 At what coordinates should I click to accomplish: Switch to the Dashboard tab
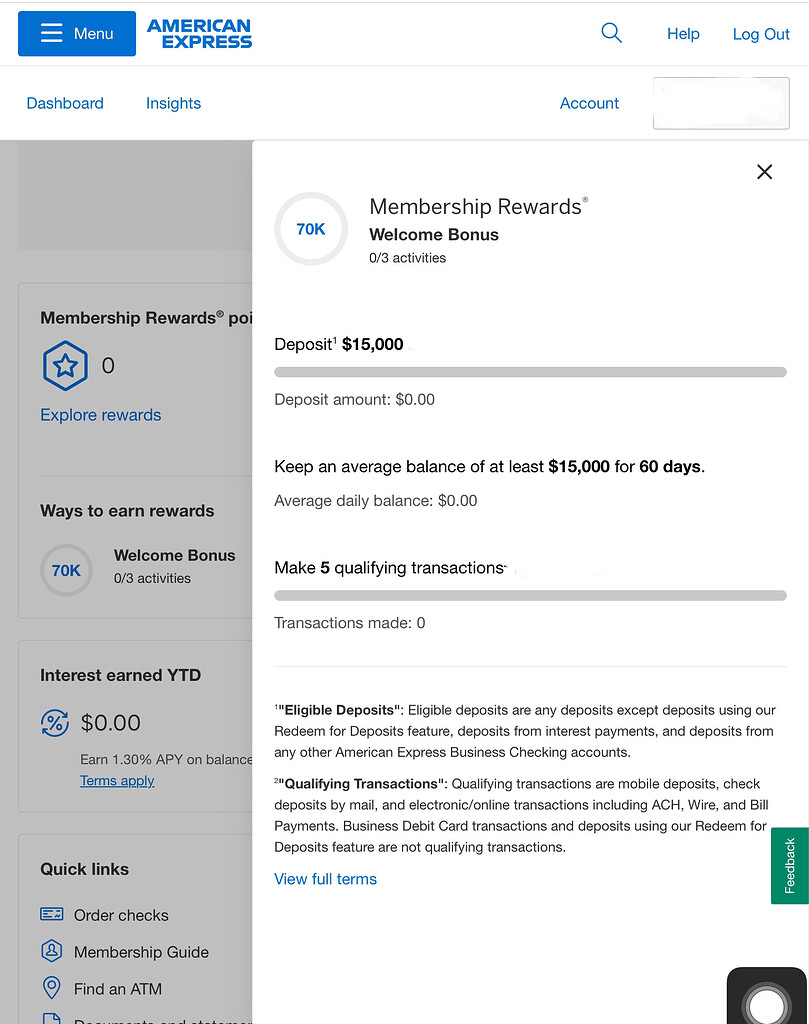pyautogui.click(x=65, y=103)
